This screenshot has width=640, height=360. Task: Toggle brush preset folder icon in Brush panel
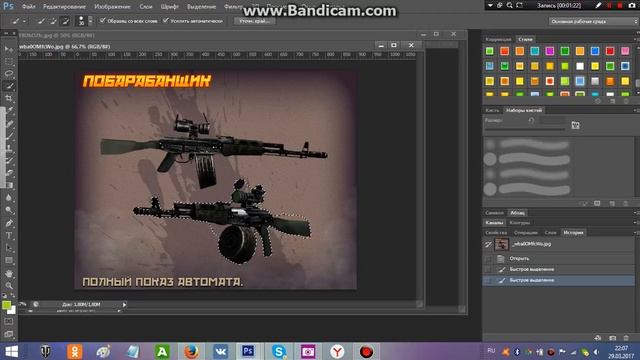pos(576,125)
